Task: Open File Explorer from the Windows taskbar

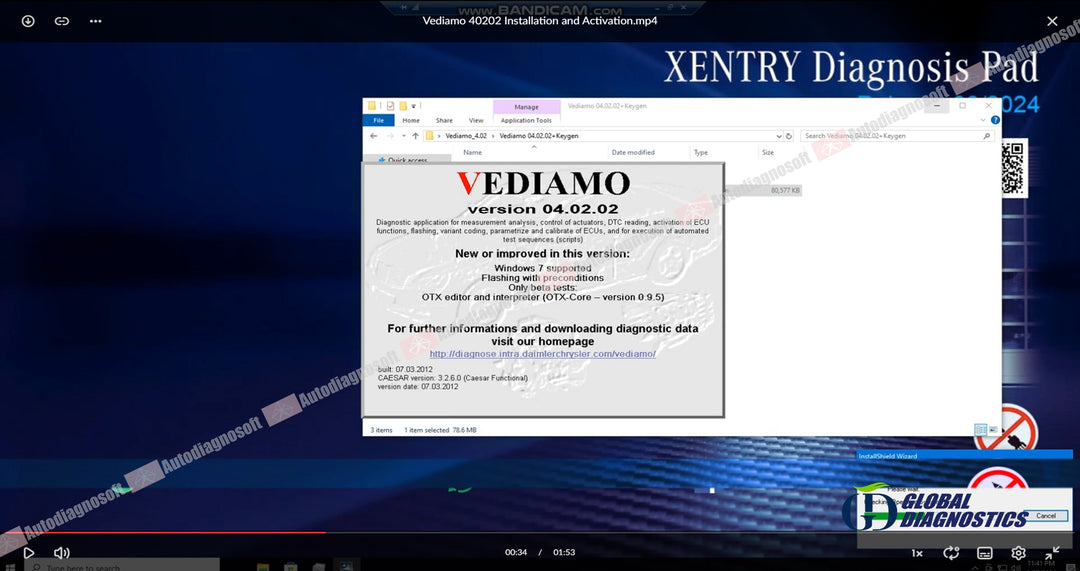Action: tap(262, 567)
